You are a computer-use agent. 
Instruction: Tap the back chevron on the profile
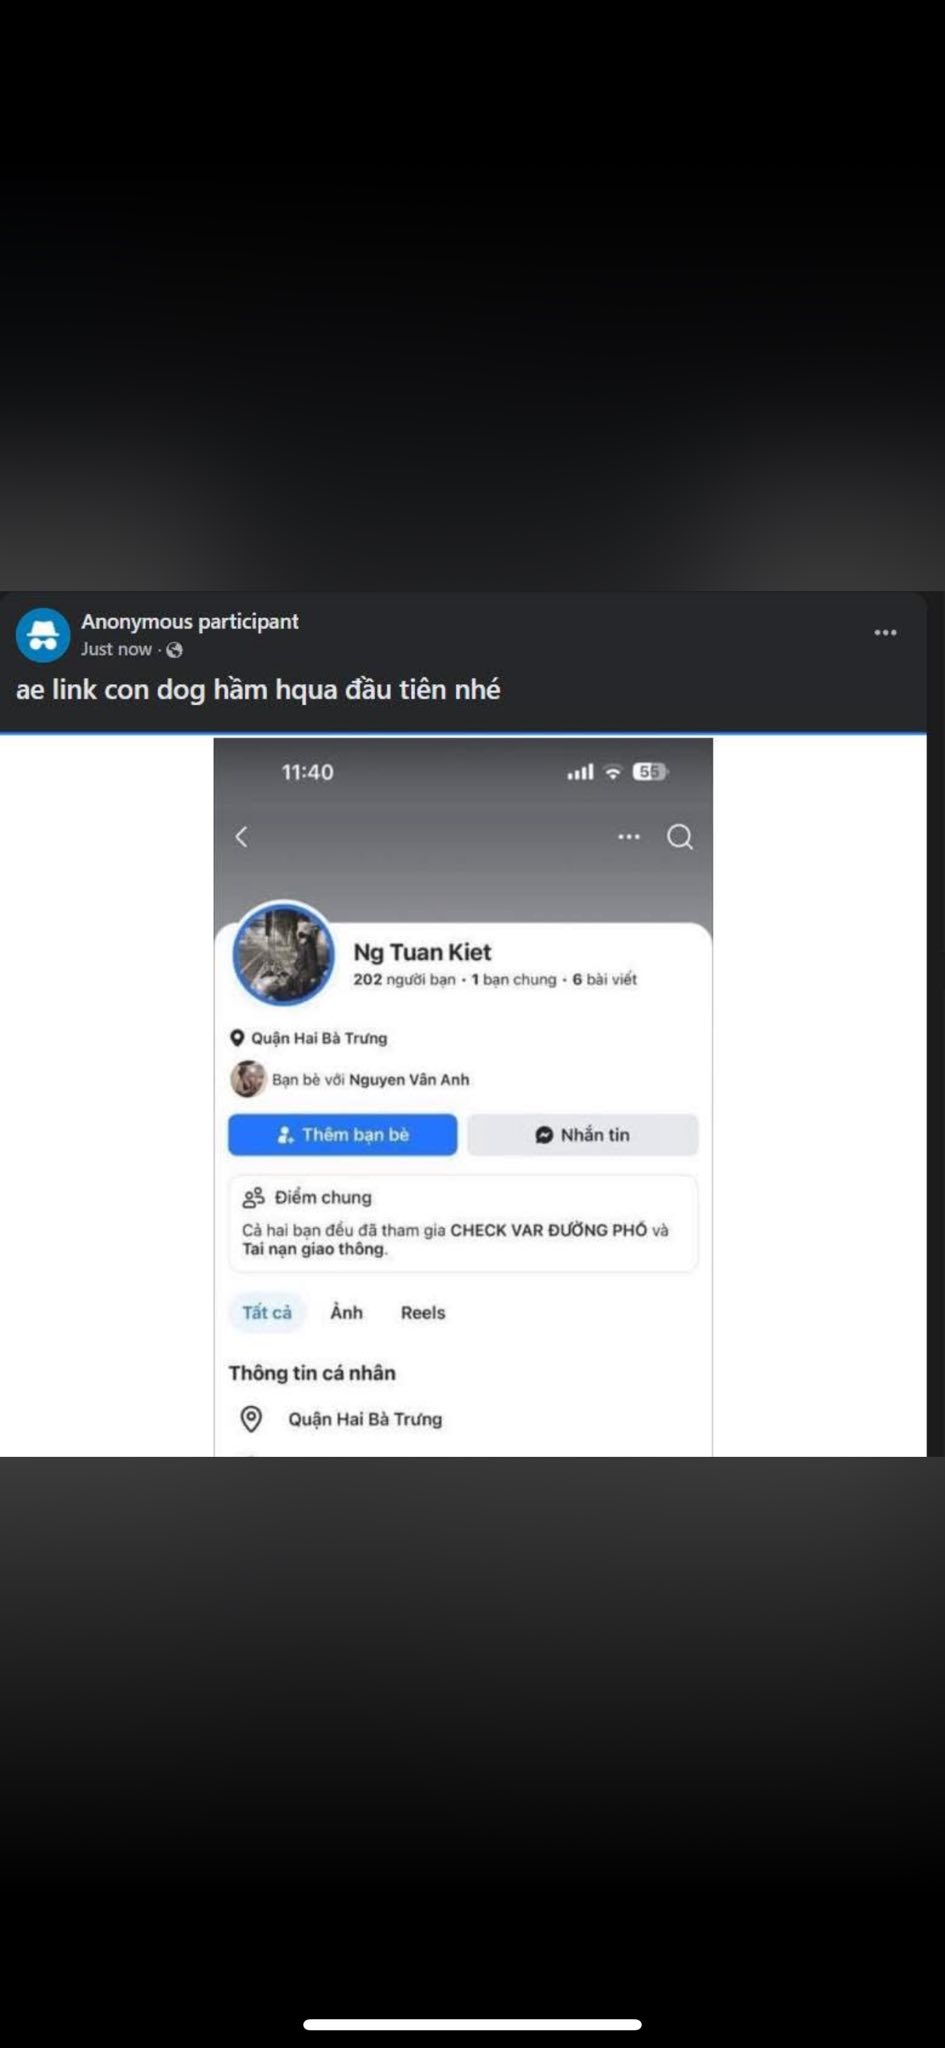[241, 837]
